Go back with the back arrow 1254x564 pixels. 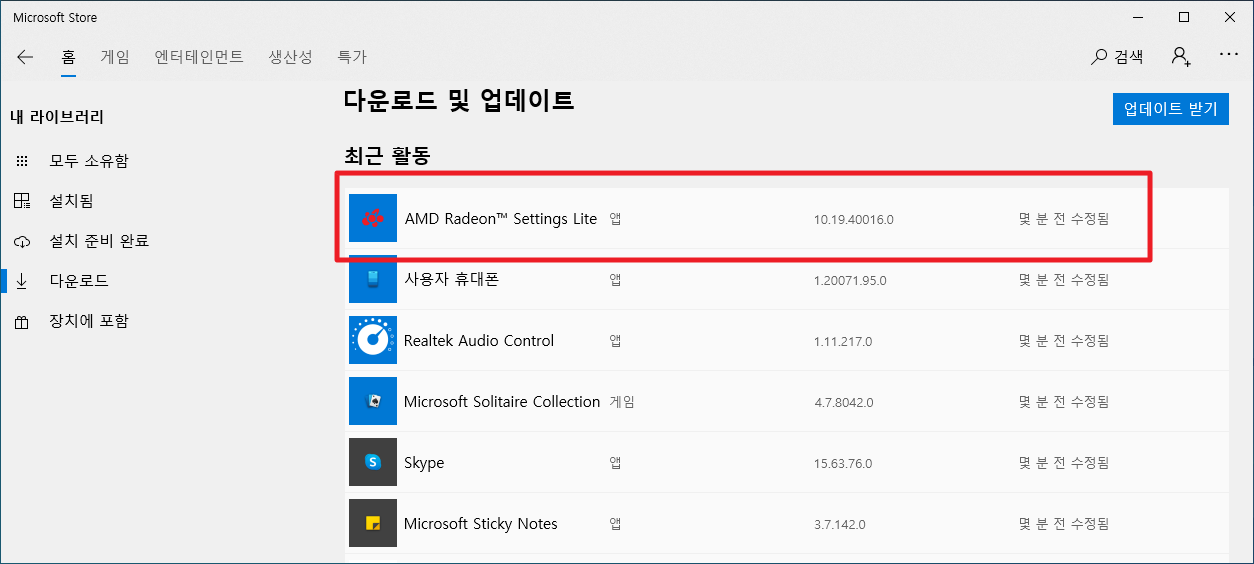25,57
